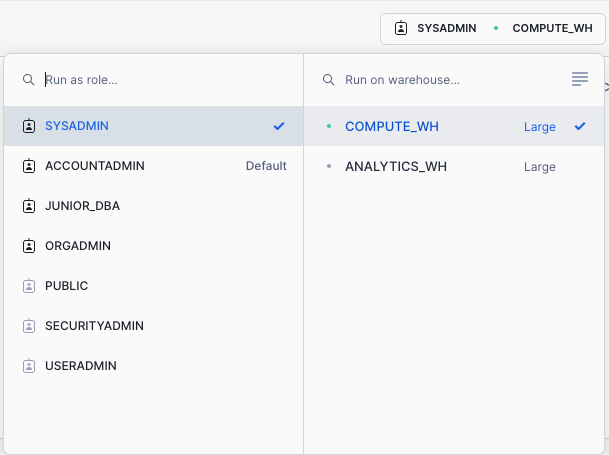Click the PUBLIC role icon
Image resolution: width=609 pixels, height=455 pixels.
(28, 286)
